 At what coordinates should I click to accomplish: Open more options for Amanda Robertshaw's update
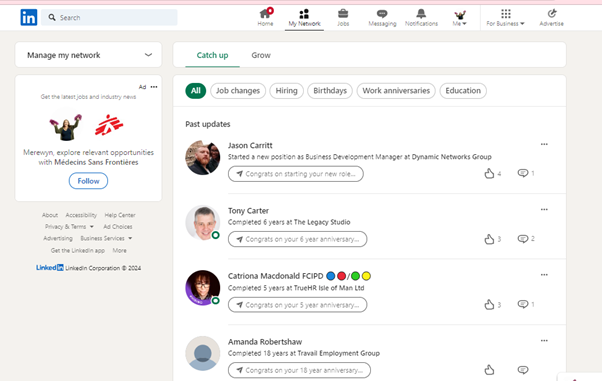tap(544, 341)
